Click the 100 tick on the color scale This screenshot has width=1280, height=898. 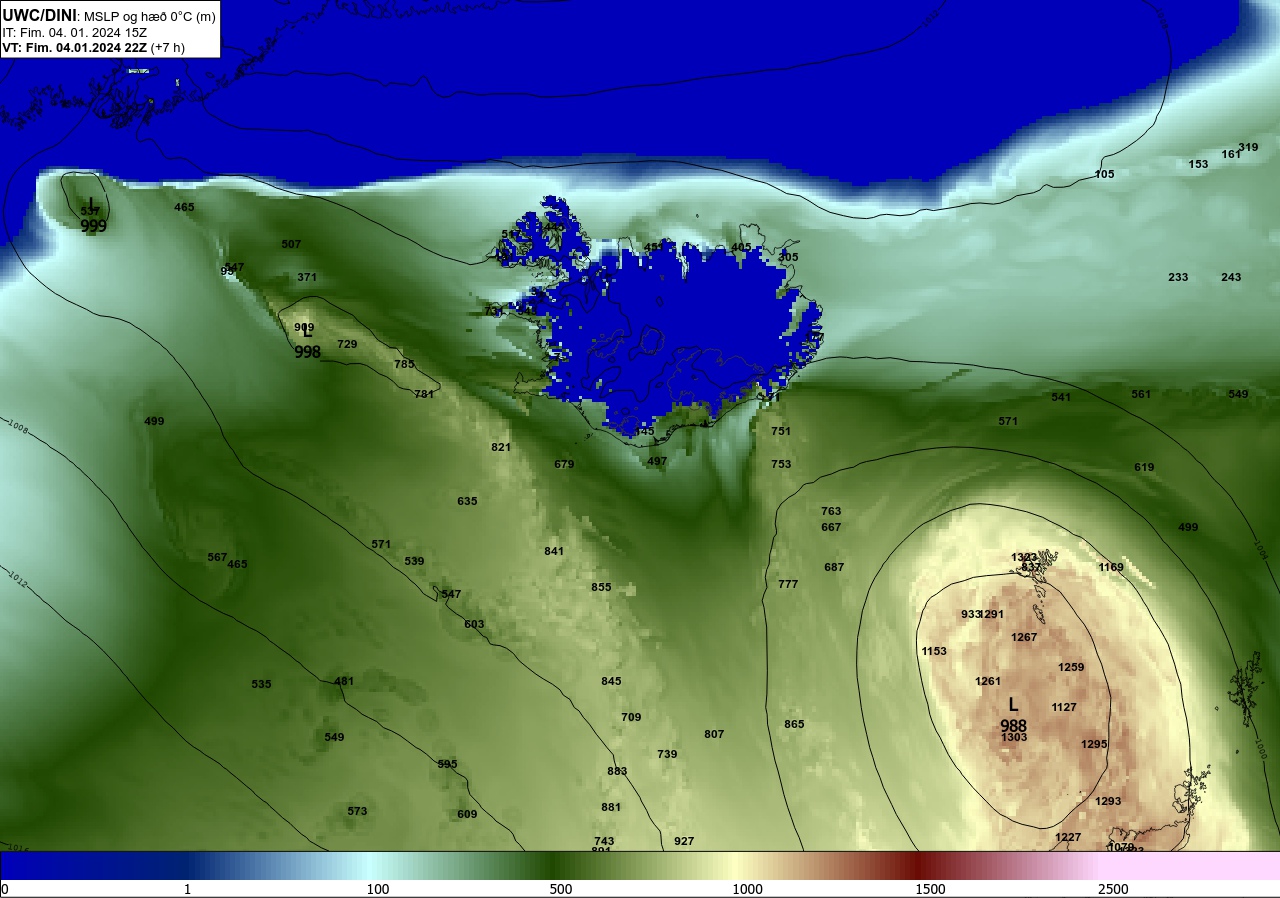[377, 889]
